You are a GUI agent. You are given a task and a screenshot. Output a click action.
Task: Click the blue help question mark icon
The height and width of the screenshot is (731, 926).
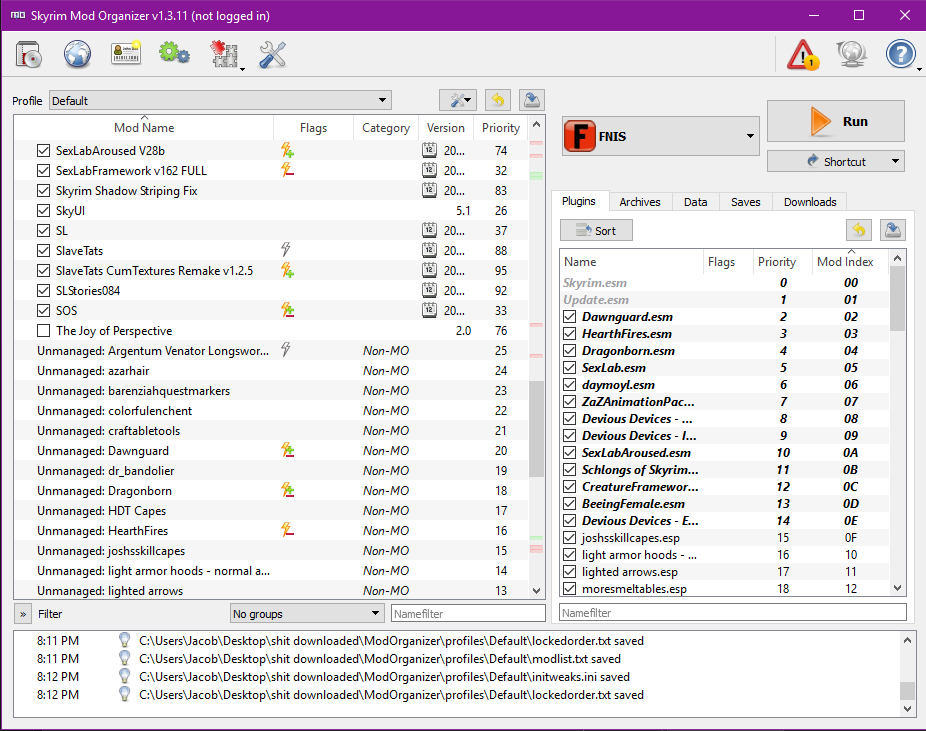pos(900,55)
